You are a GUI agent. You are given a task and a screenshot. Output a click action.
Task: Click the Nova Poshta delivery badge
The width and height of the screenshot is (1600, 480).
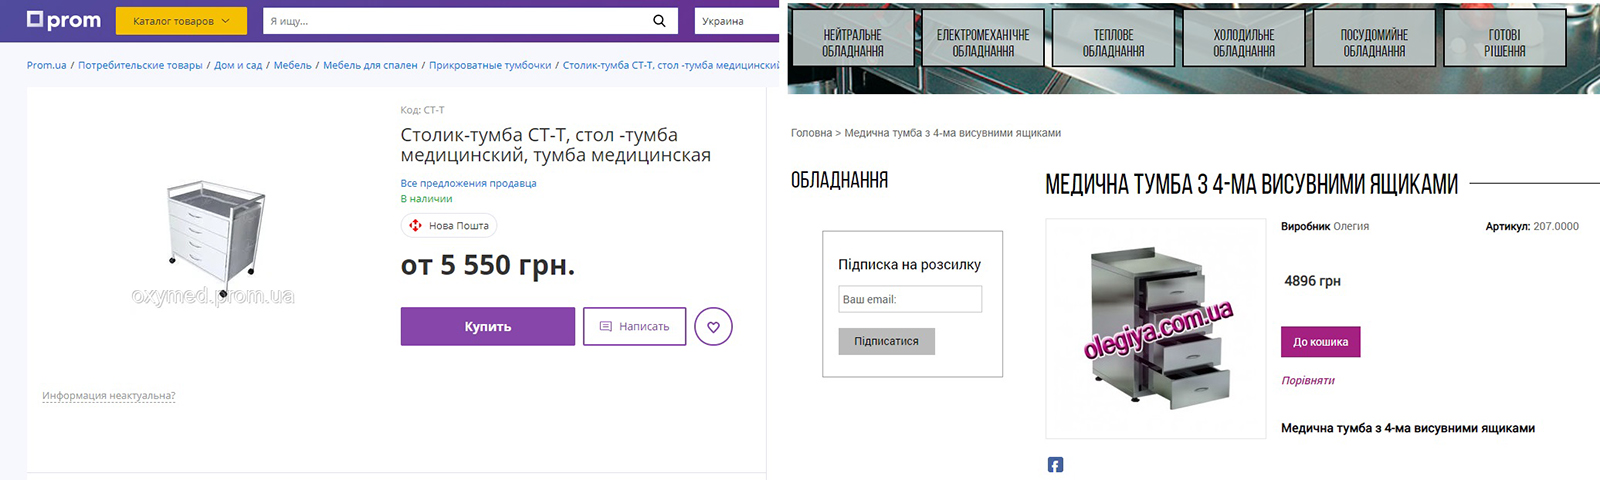(x=449, y=226)
